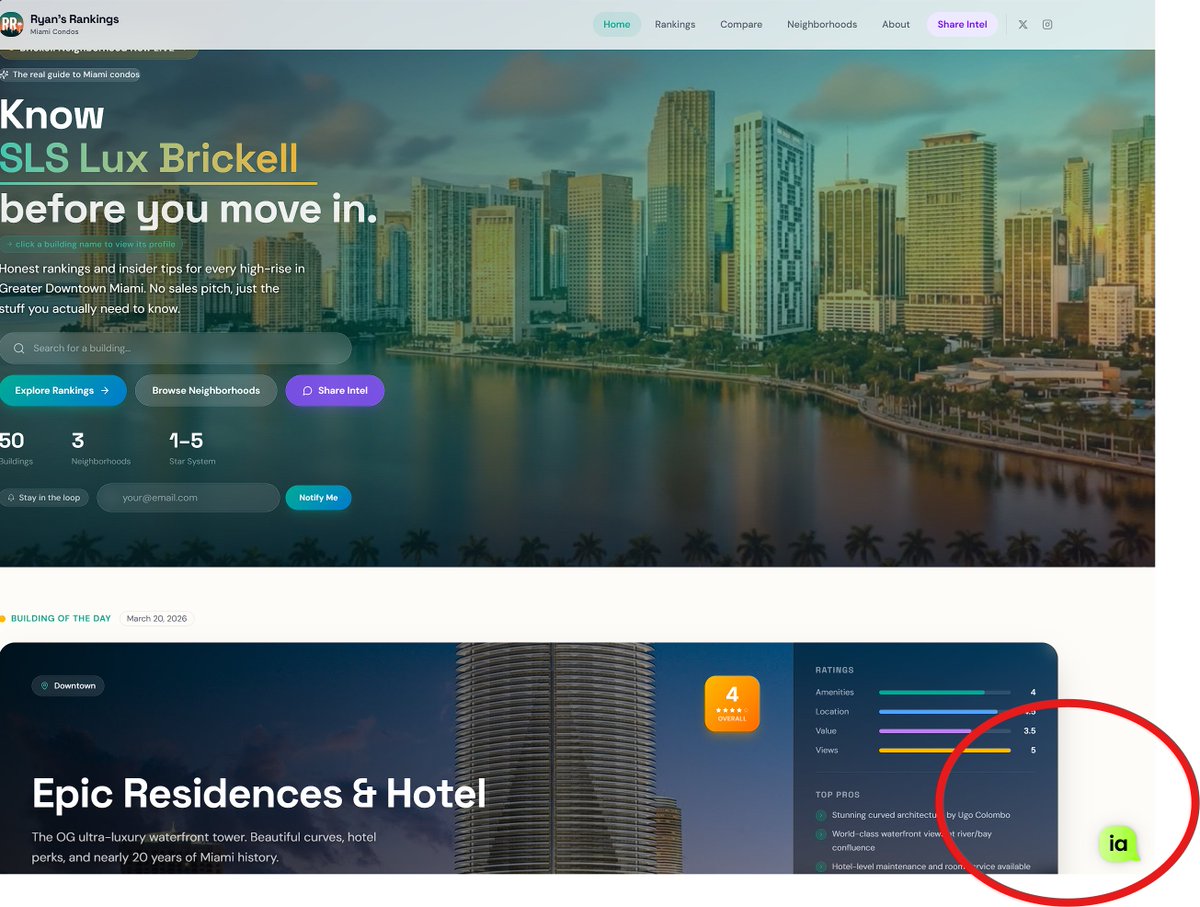Screen dimensions: 1200x907
Task: Click the Ryan's Rankings round logo
Action: coord(11,24)
